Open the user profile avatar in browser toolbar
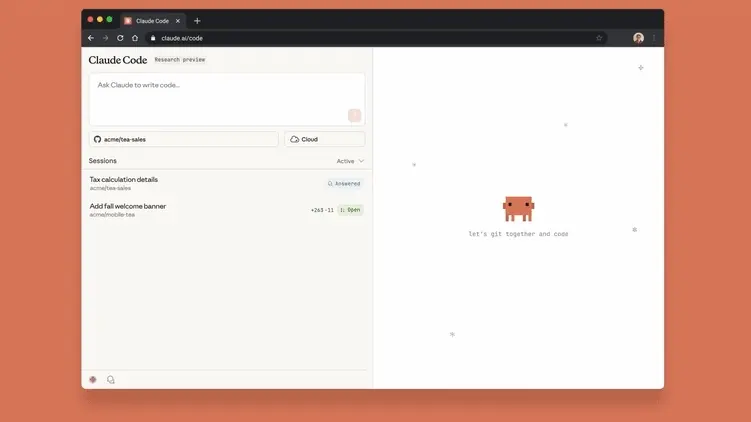 (638, 38)
